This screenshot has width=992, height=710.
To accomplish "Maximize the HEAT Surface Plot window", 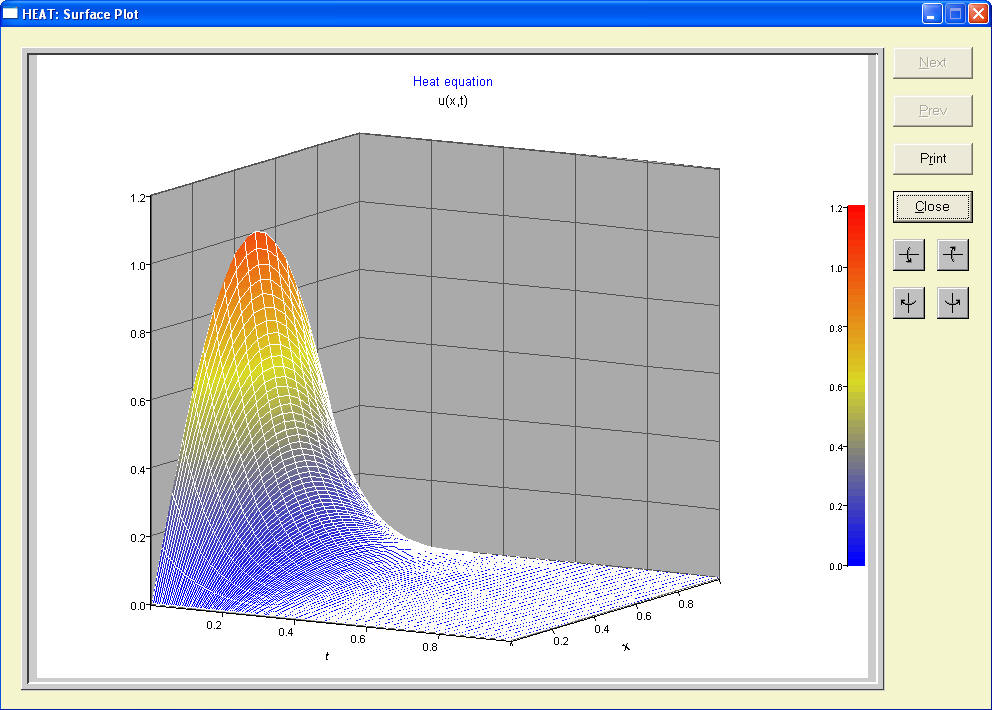I will tap(954, 14).
